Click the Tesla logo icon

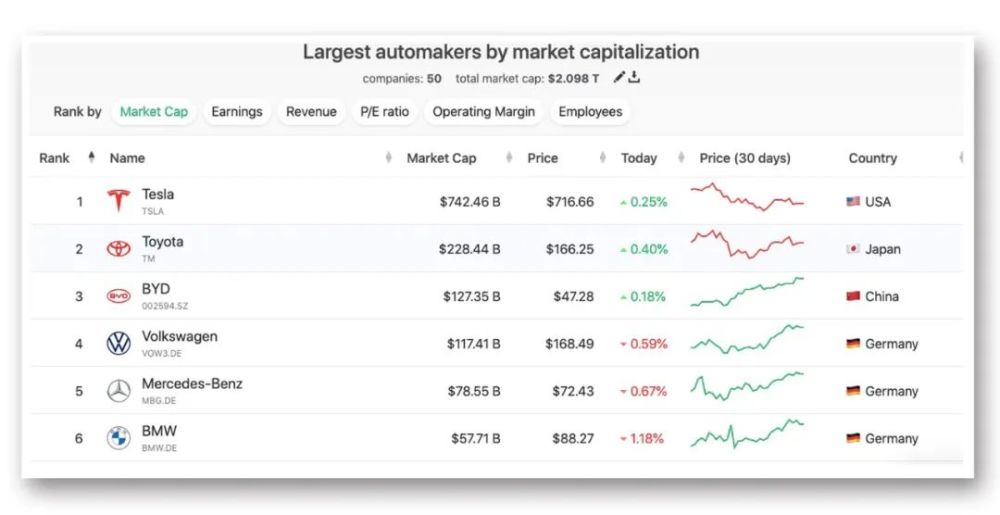[x=119, y=201]
